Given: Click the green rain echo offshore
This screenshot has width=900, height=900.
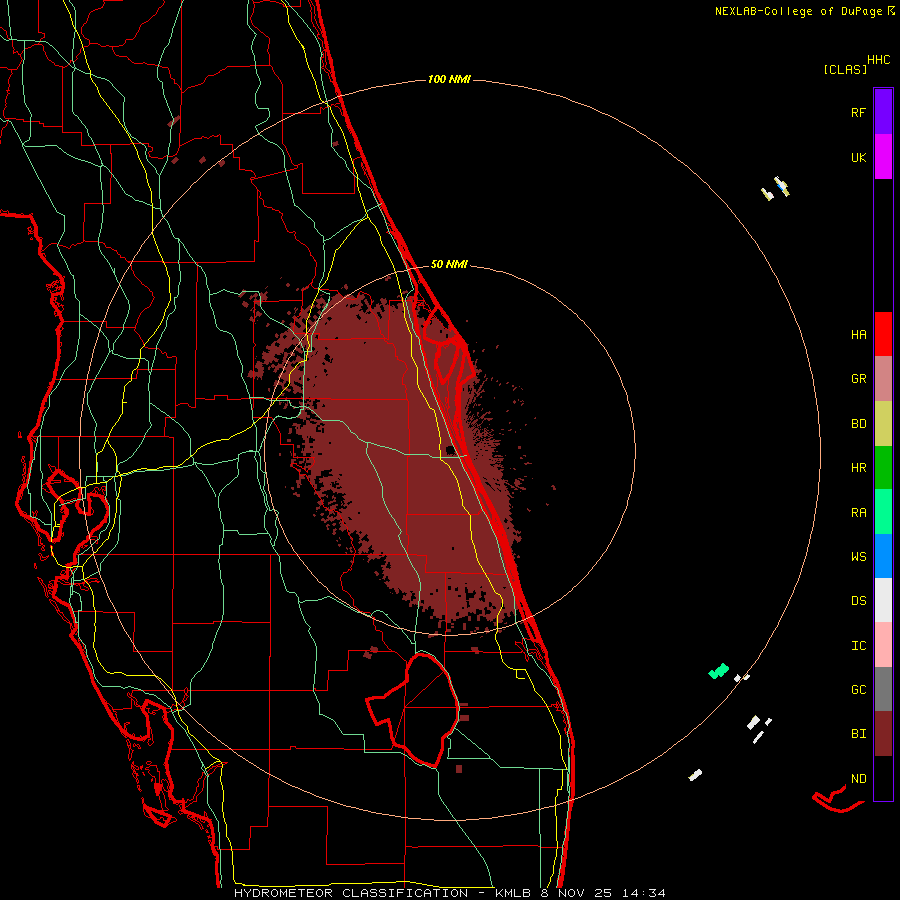Looking at the screenshot, I should pyautogui.click(x=719, y=670).
